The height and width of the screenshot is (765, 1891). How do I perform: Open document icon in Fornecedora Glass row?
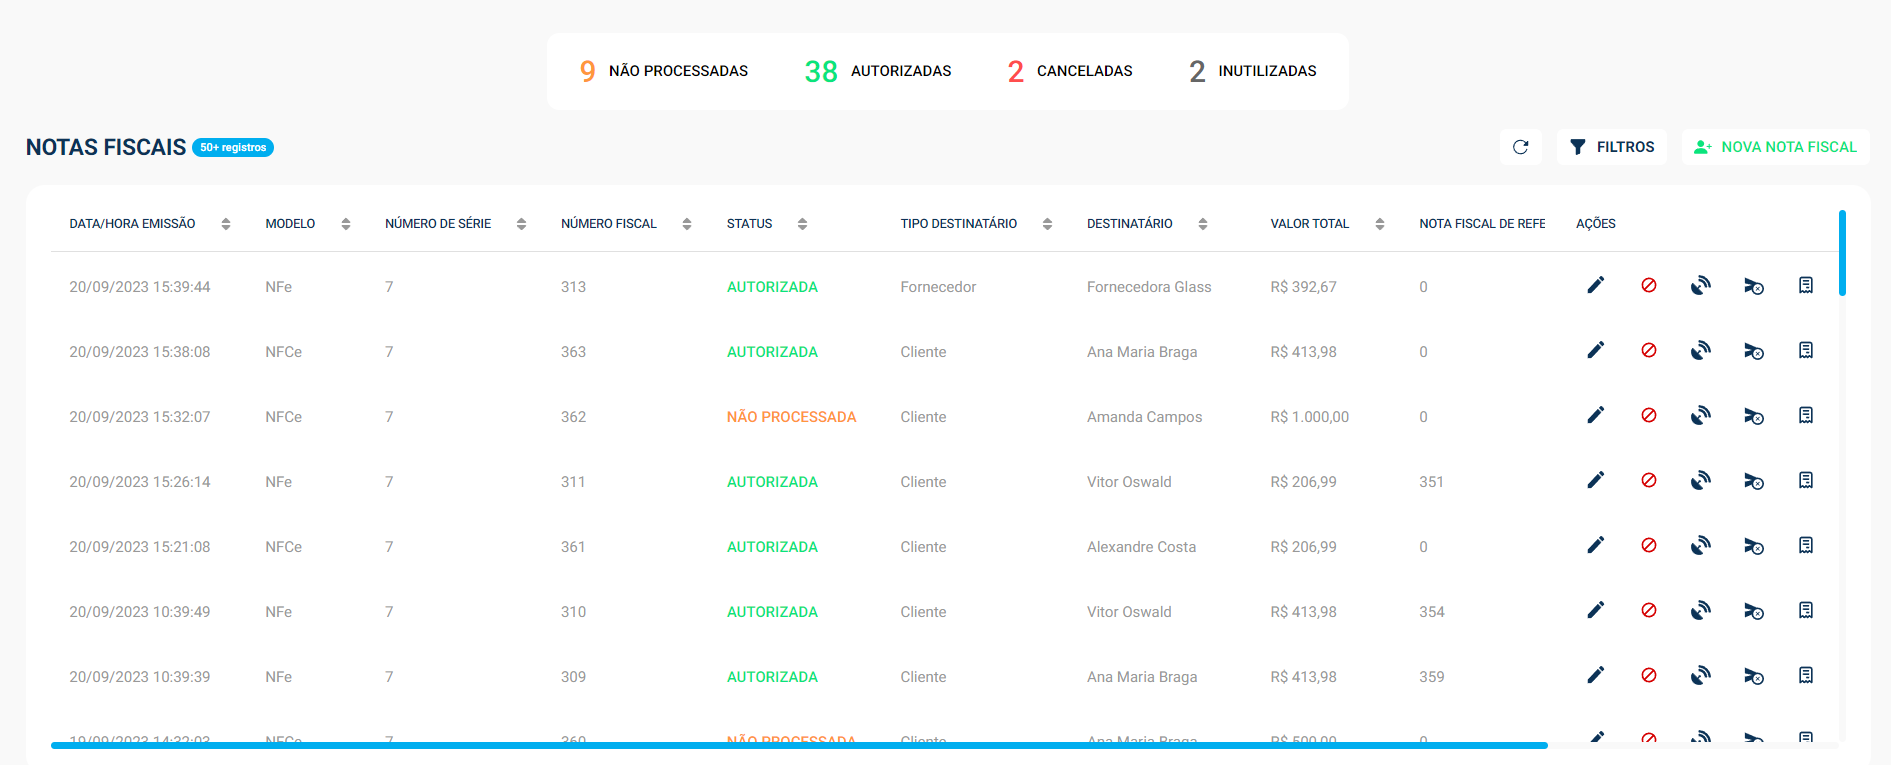[x=1805, y=286]
